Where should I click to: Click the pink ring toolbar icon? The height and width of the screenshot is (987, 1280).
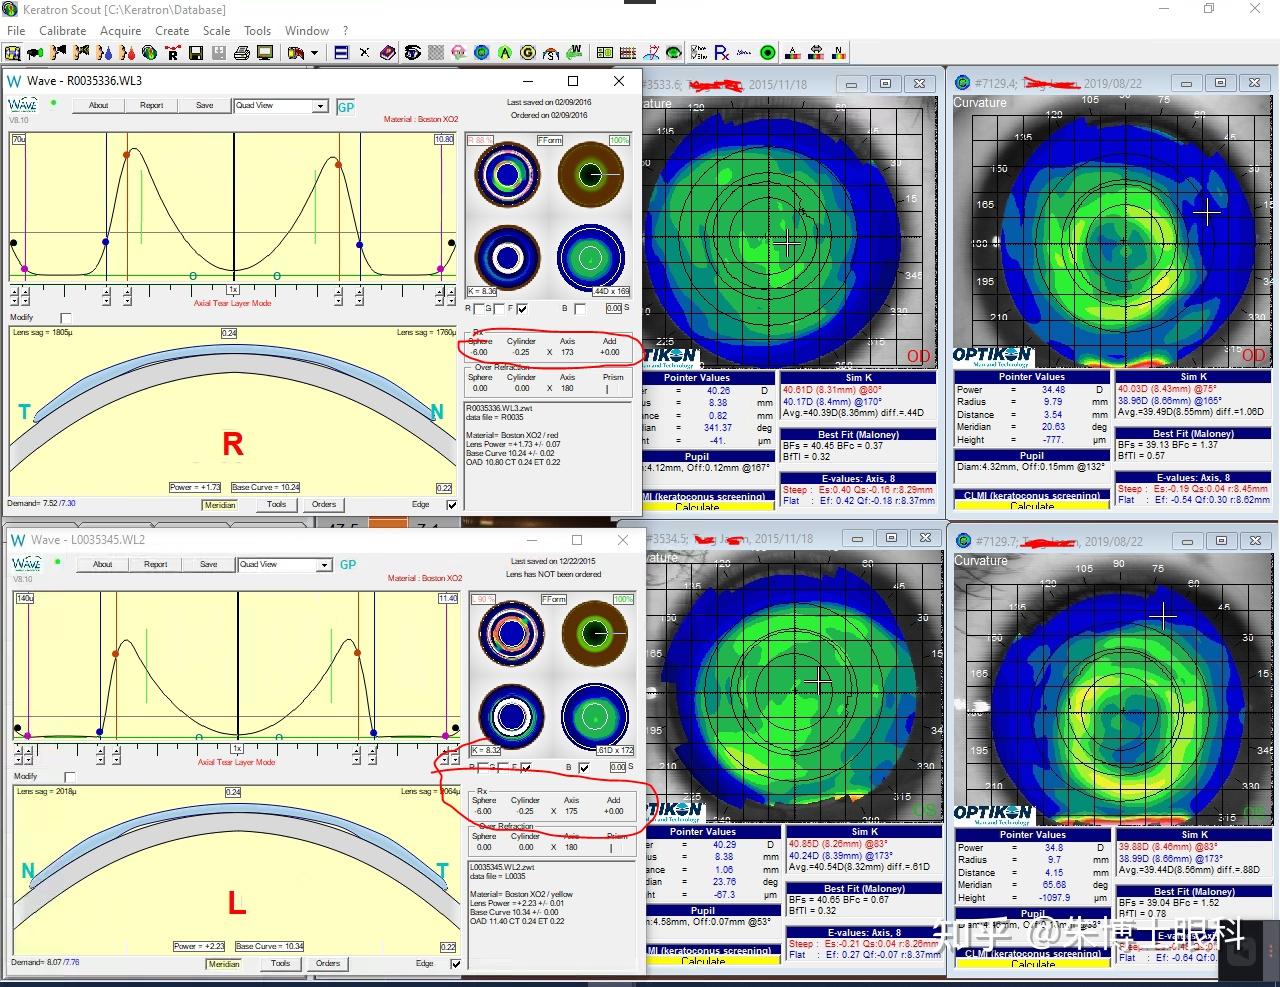pyautogui.click(x=459, y=53)
